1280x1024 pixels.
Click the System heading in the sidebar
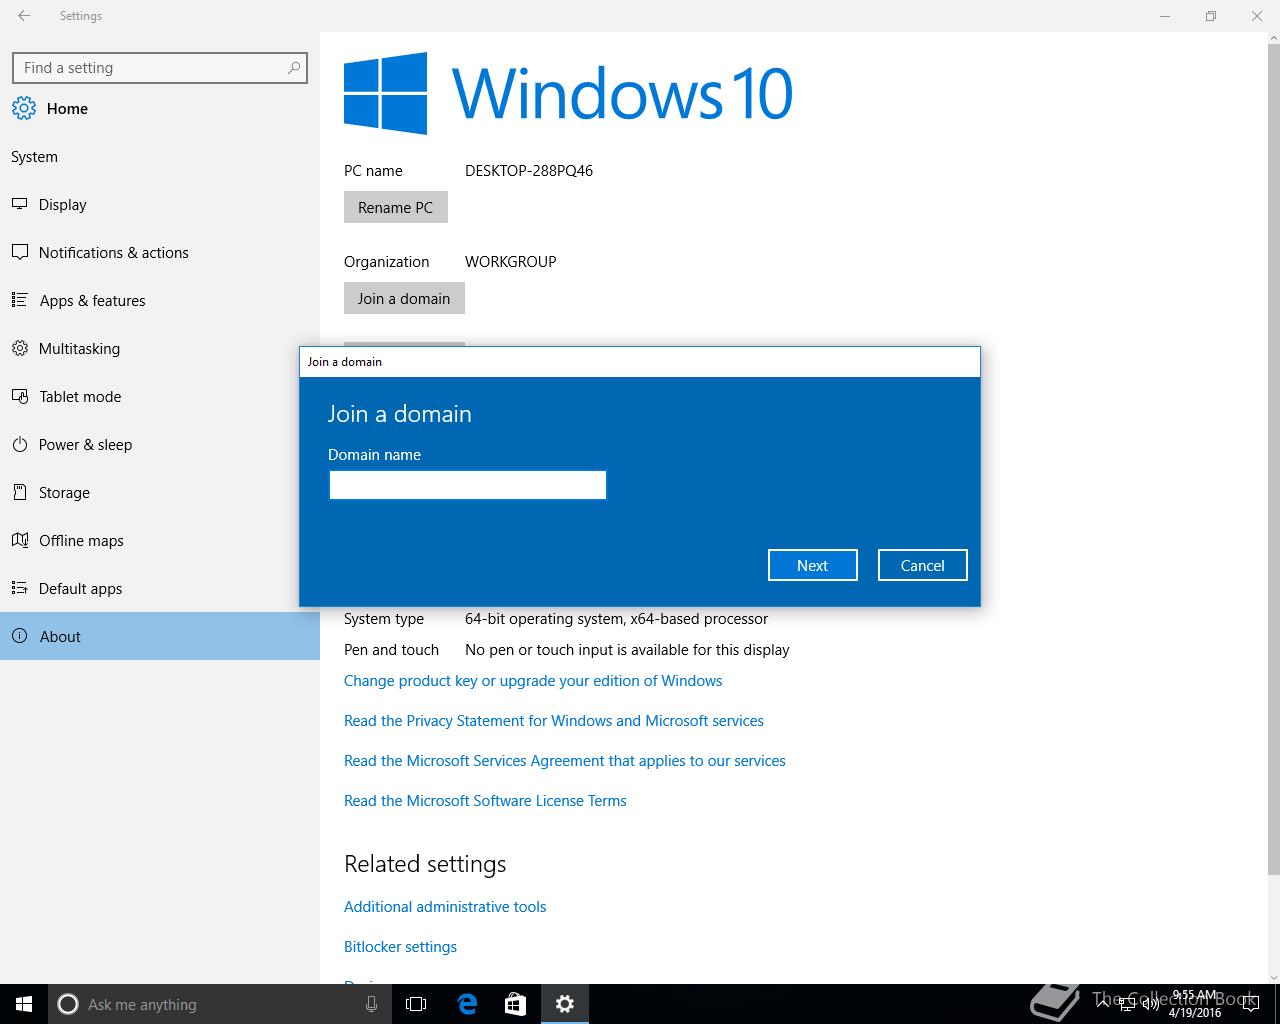34,156
